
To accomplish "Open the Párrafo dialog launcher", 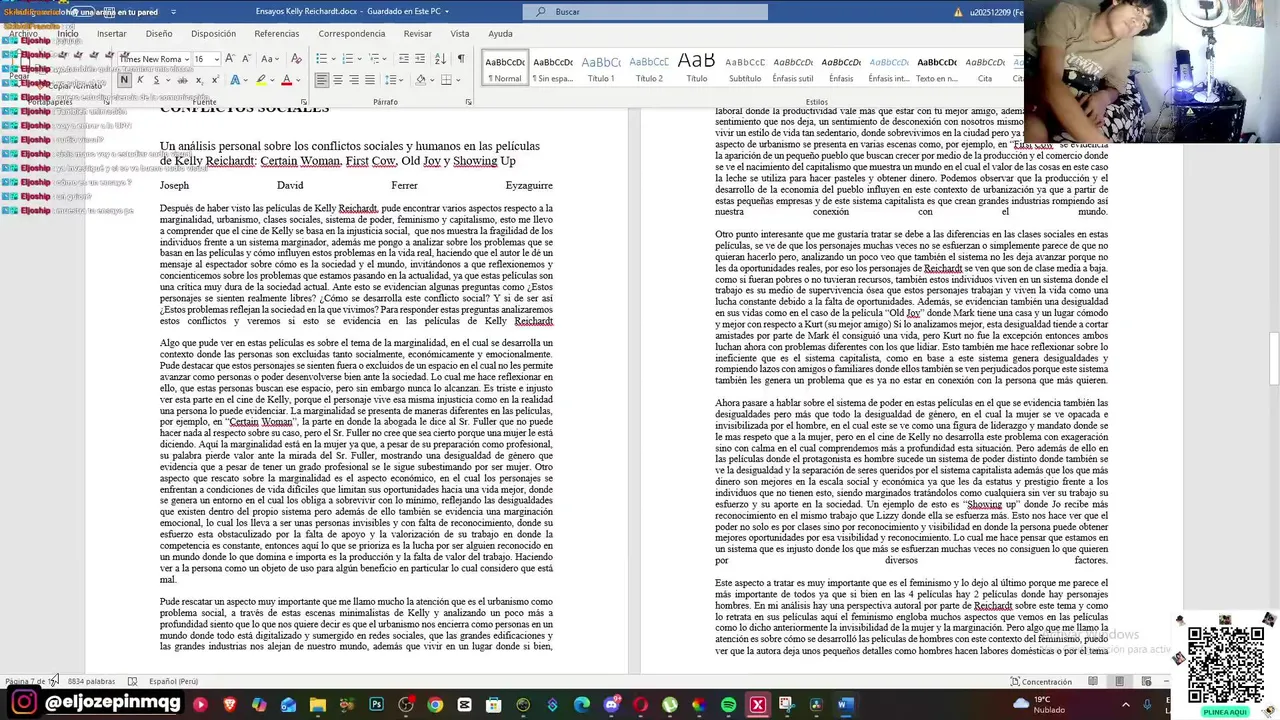I will tap(469, 102).
